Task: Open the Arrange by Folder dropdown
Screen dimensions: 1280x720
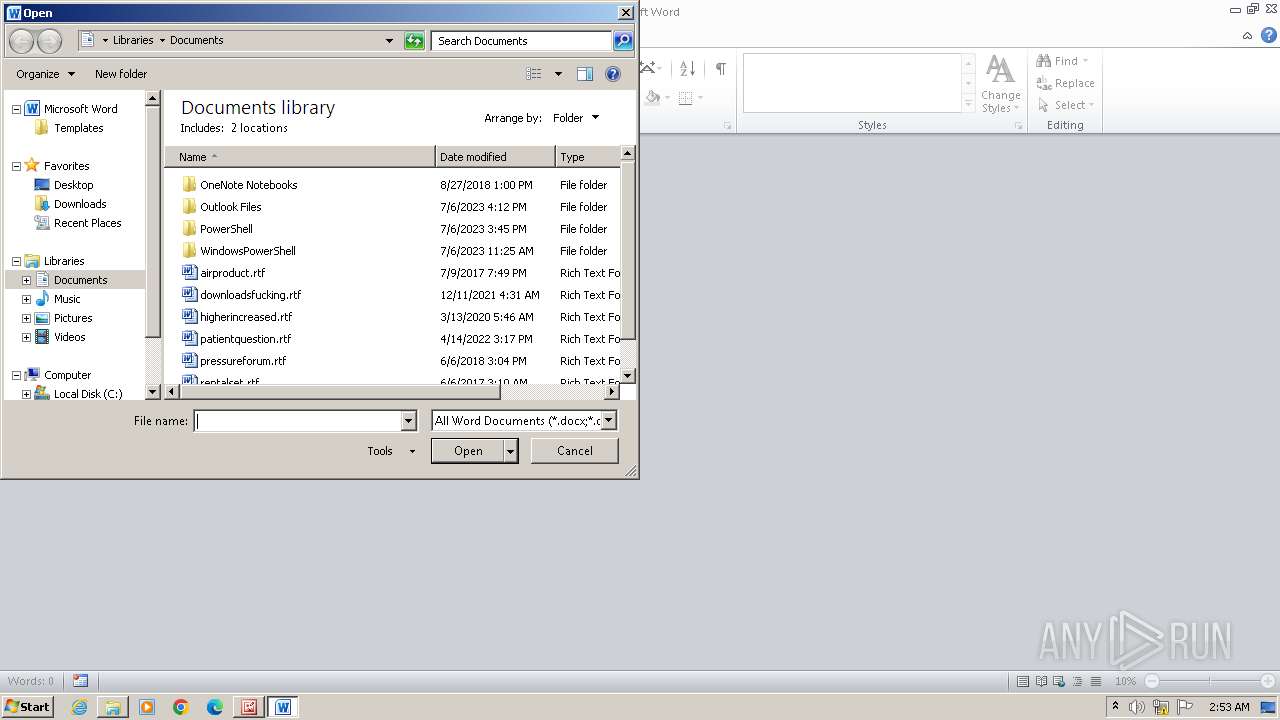Action: [x=576, y=118]
